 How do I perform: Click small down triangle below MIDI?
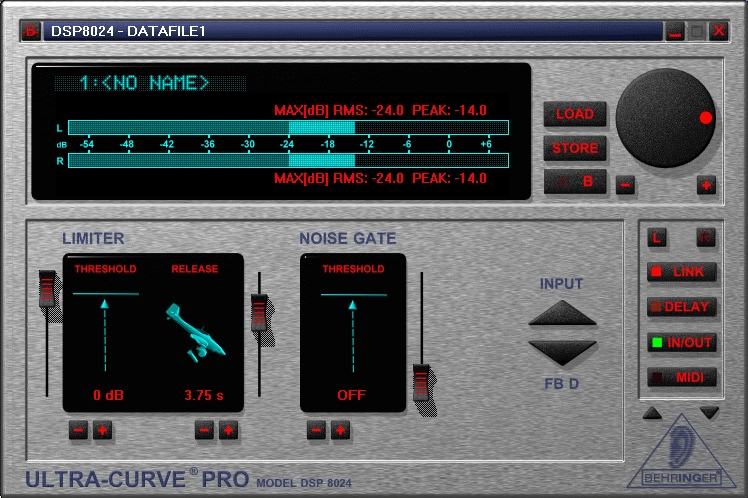pos(709,413)
